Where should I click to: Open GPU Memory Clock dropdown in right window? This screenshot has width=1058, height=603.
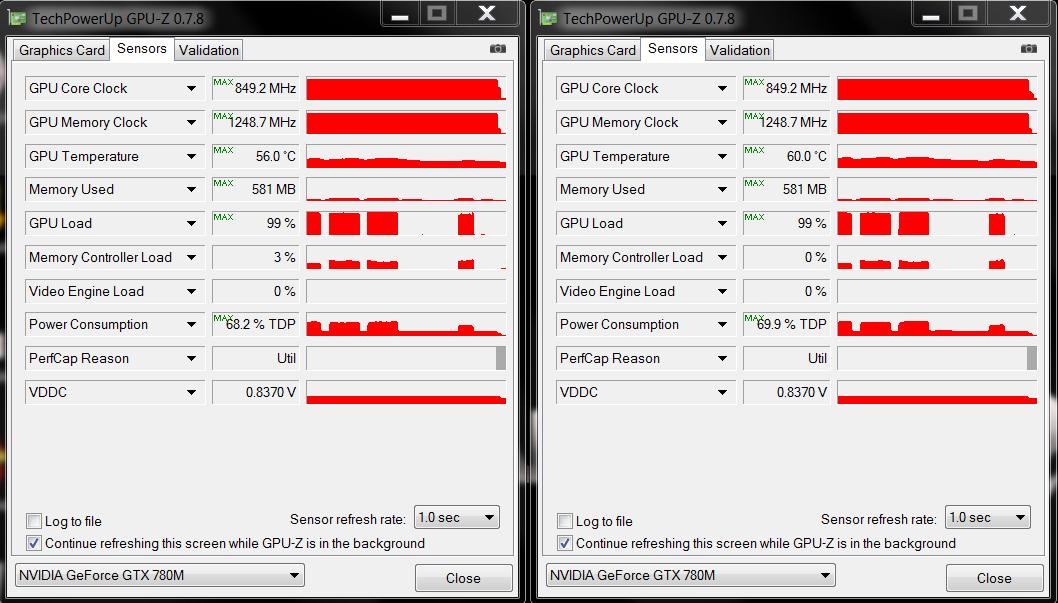pyautogui.click(x=723, y=122)
